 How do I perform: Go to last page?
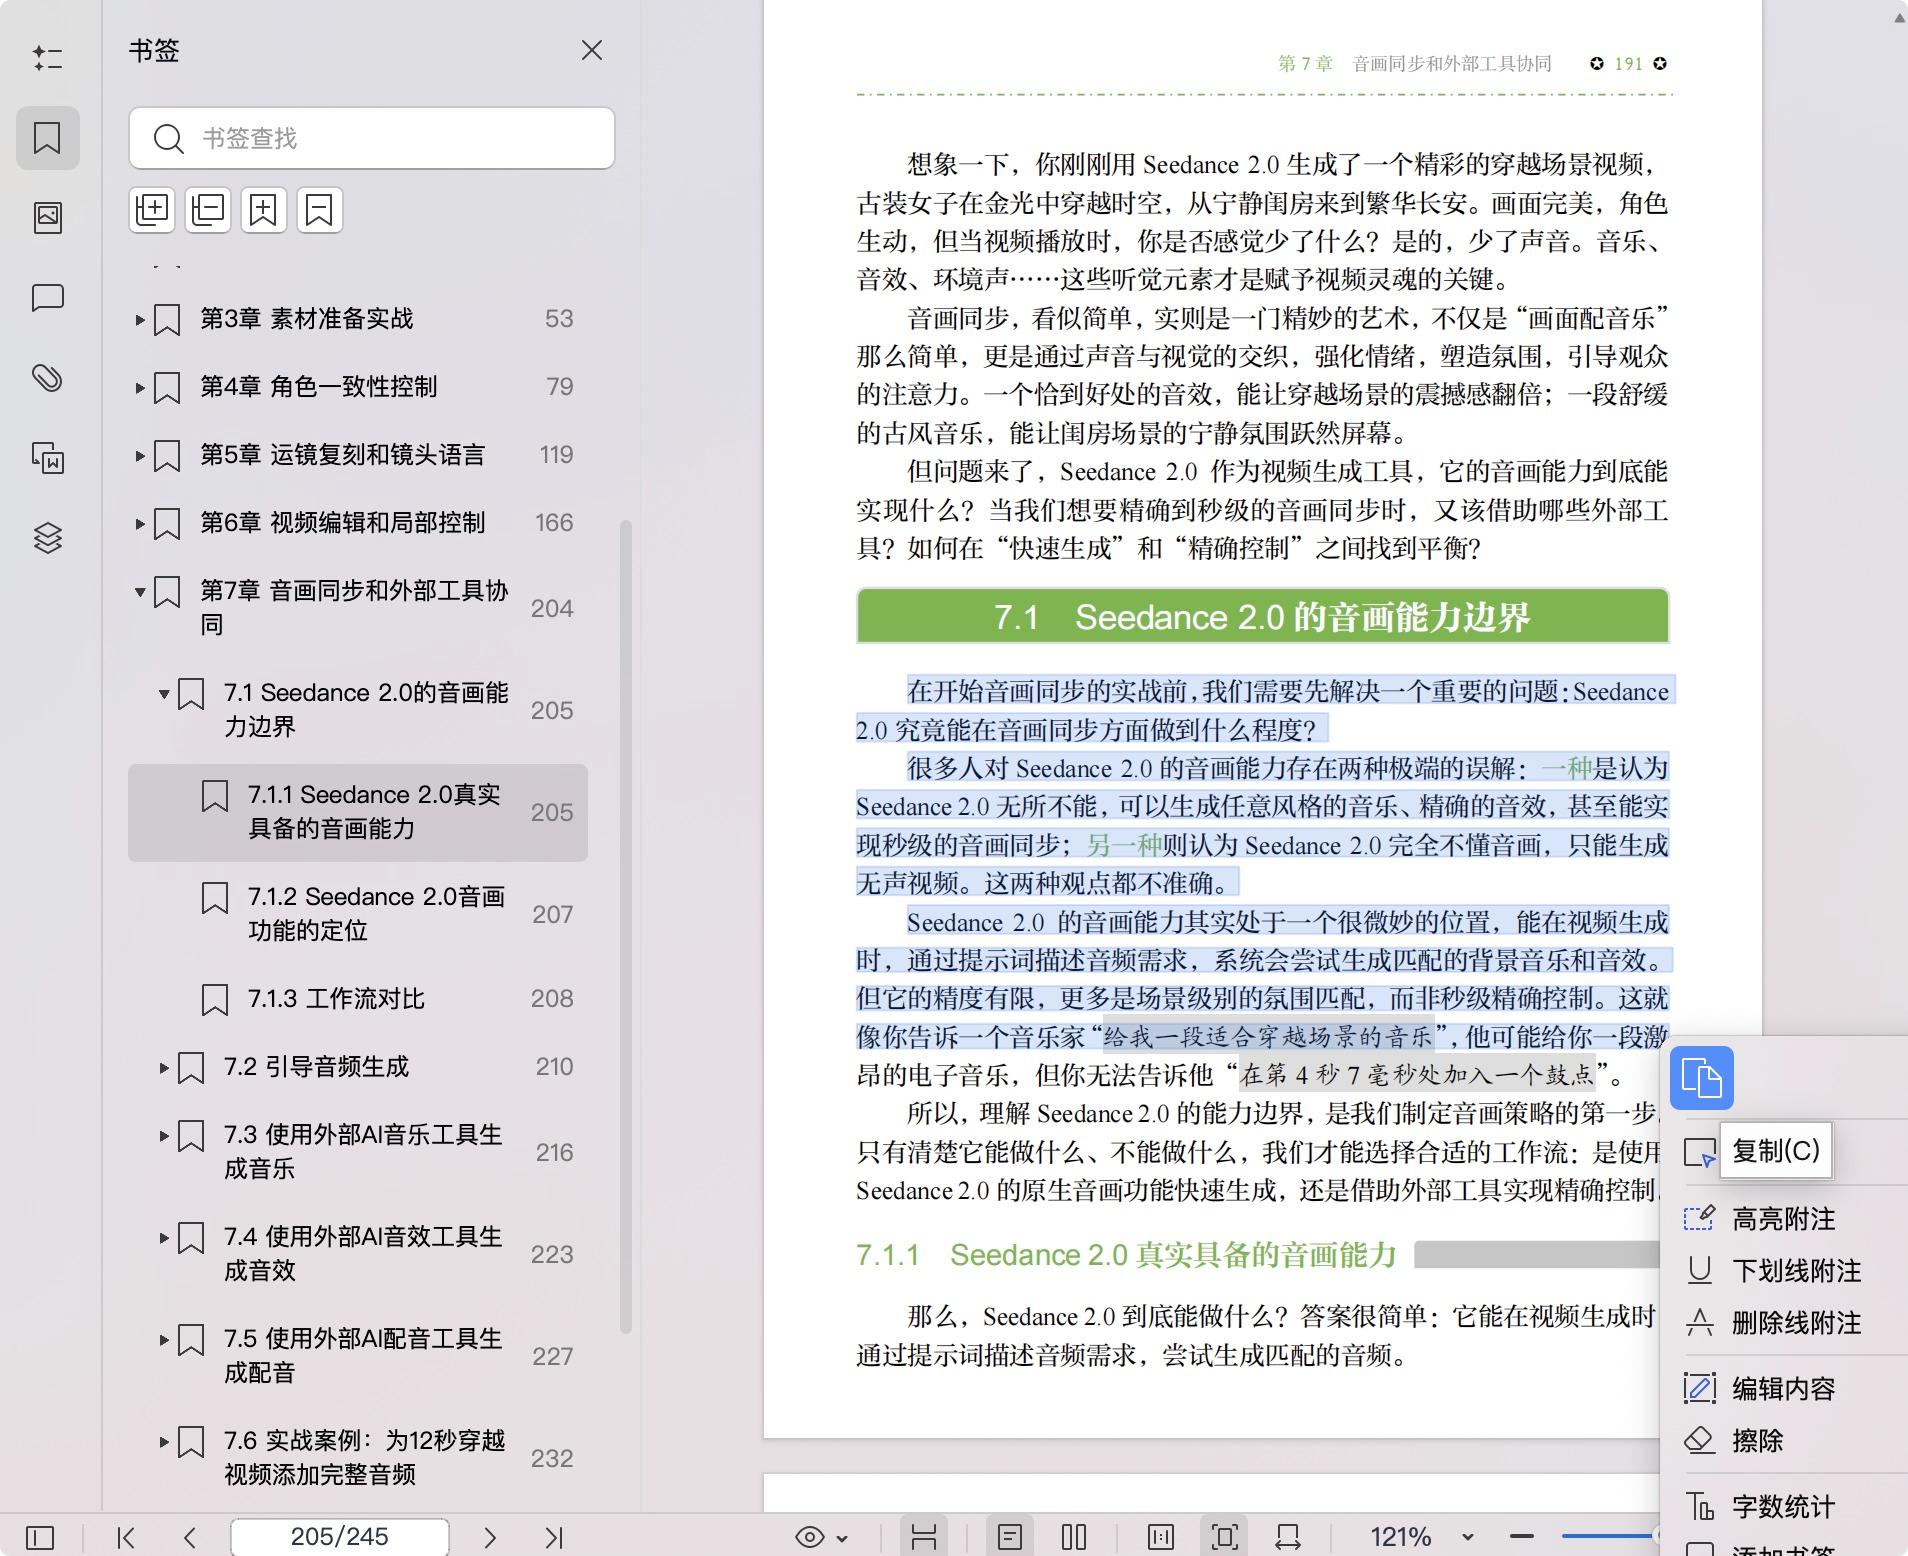point(554,1537)
